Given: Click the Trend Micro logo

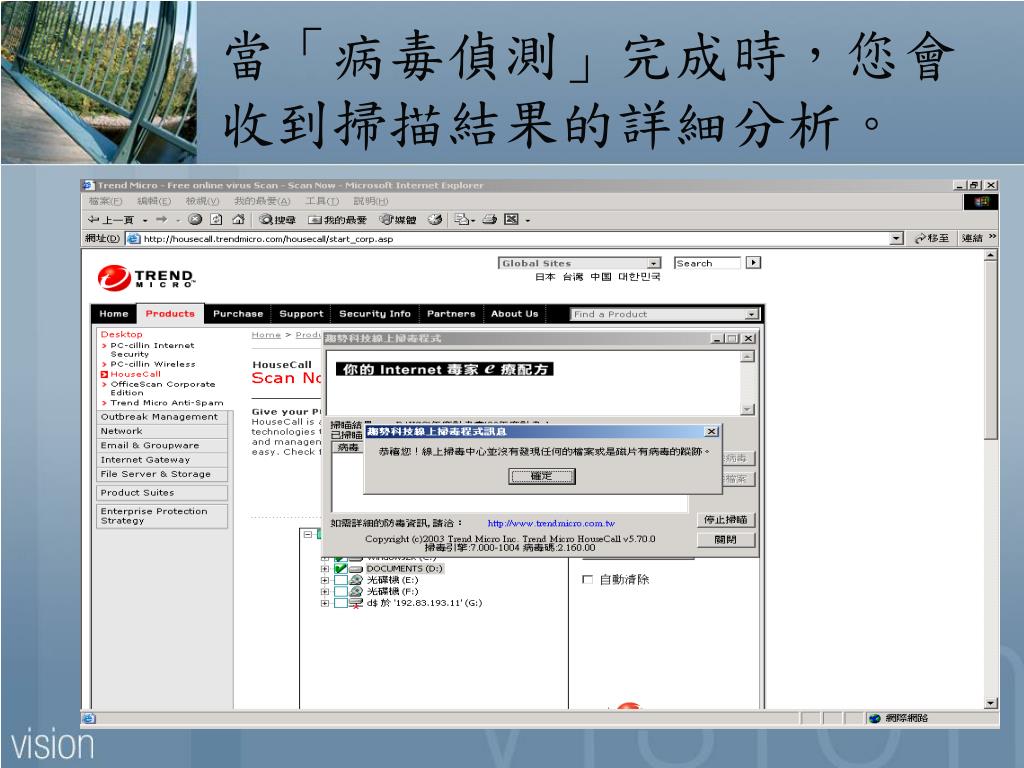Looking at the screenshot, I should [x=146, y=278].
